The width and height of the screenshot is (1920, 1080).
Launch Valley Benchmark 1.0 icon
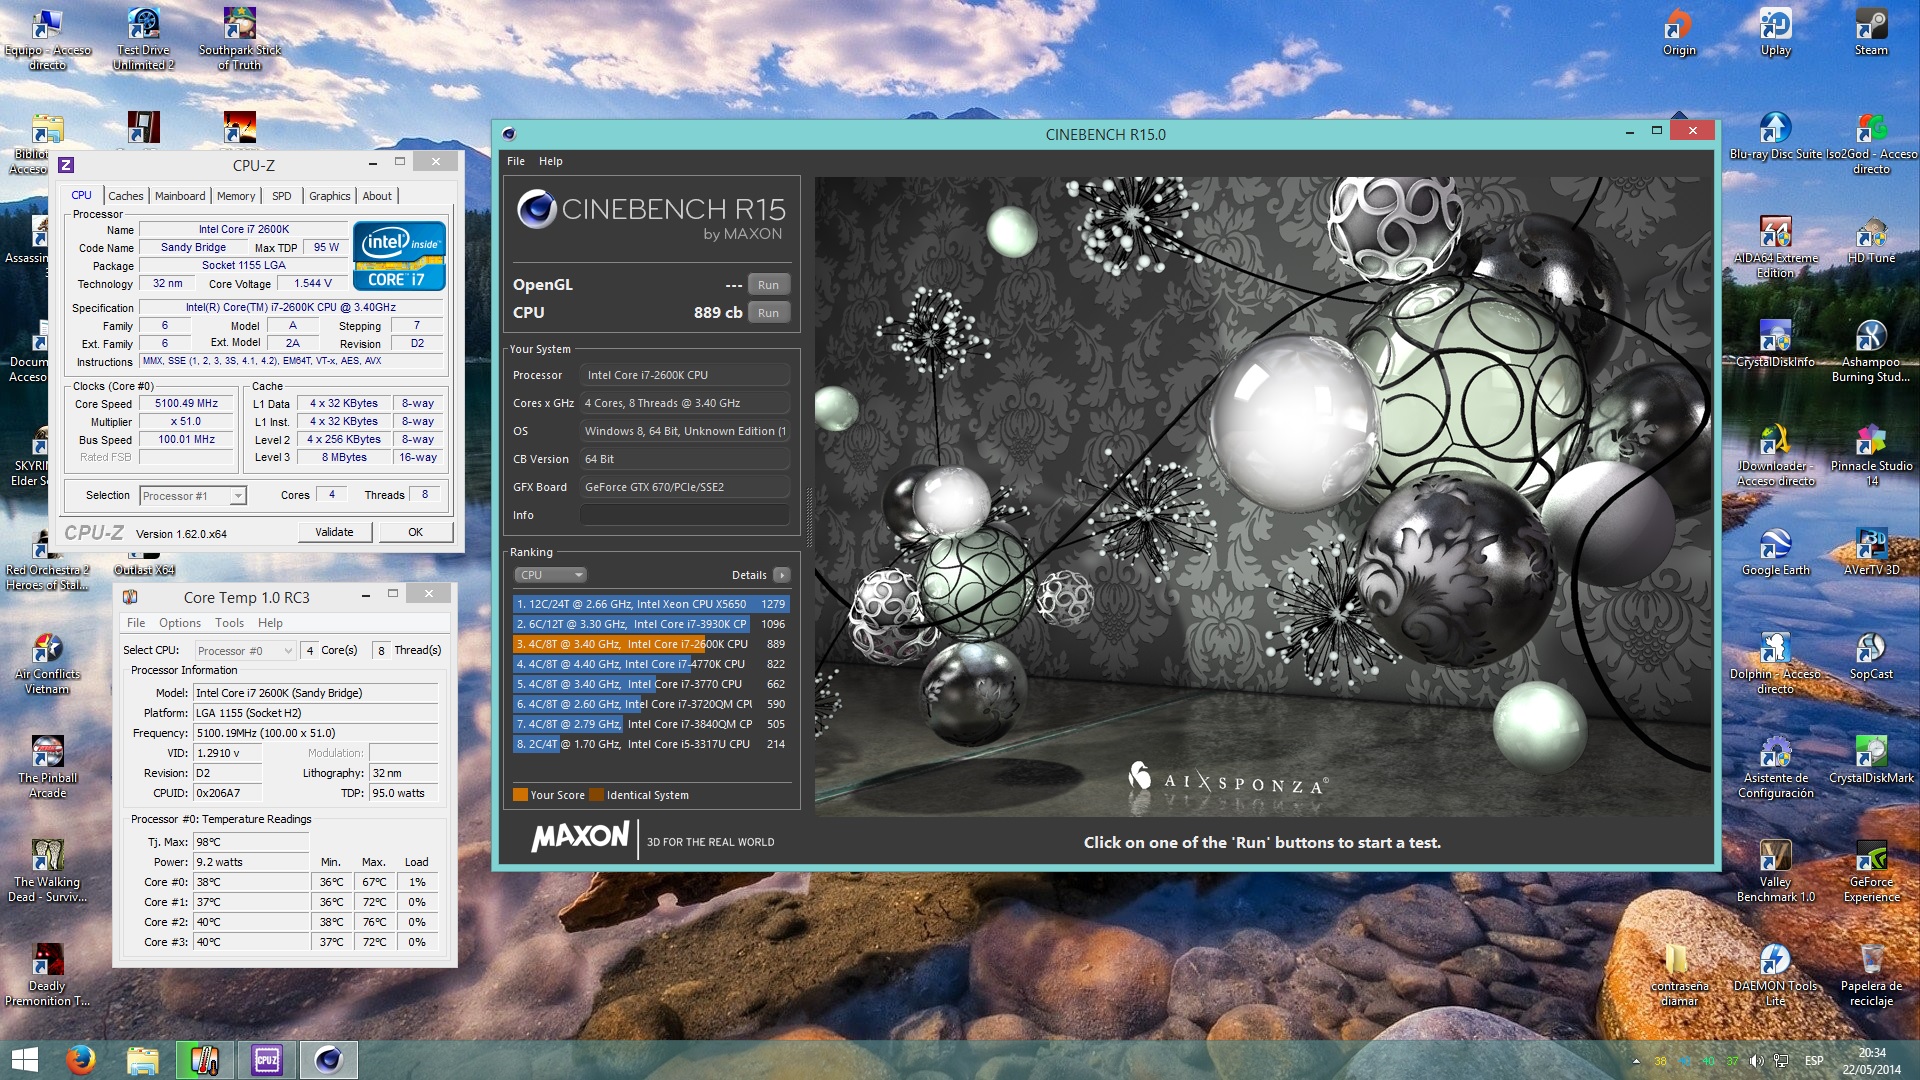[x=1775, y=872]
